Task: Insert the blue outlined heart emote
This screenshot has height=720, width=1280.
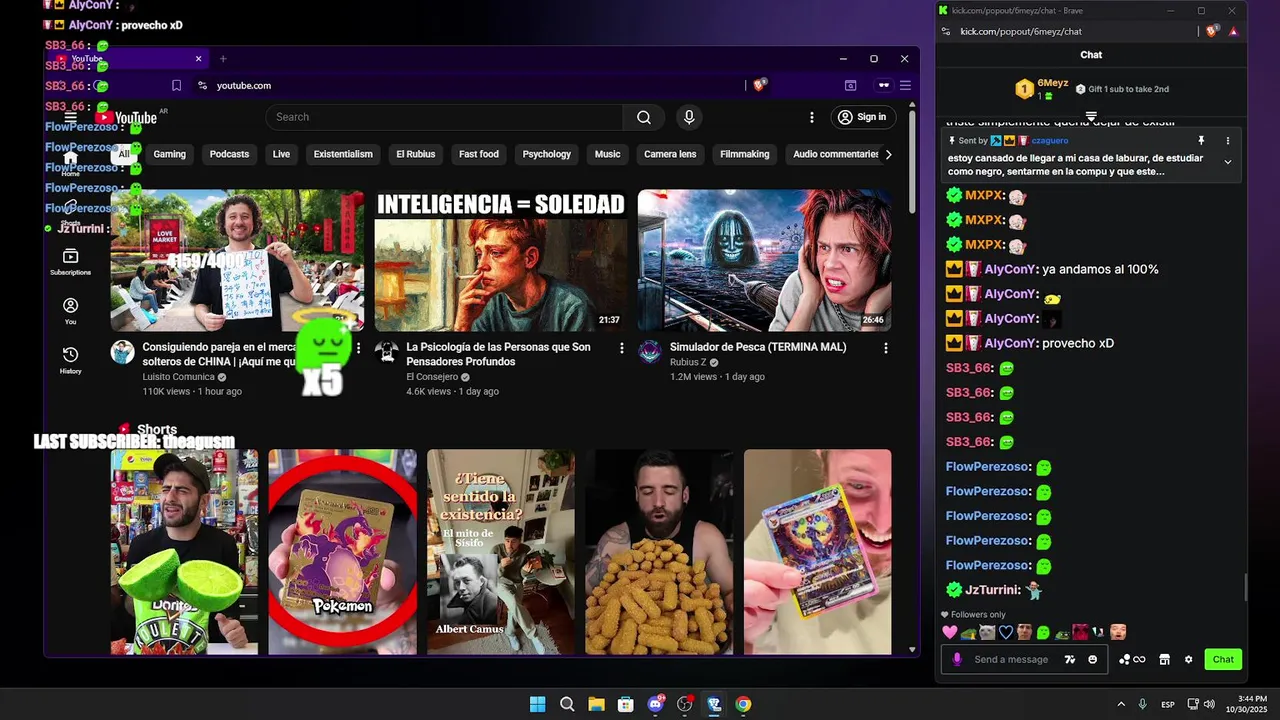Action: coord(1006,633)
